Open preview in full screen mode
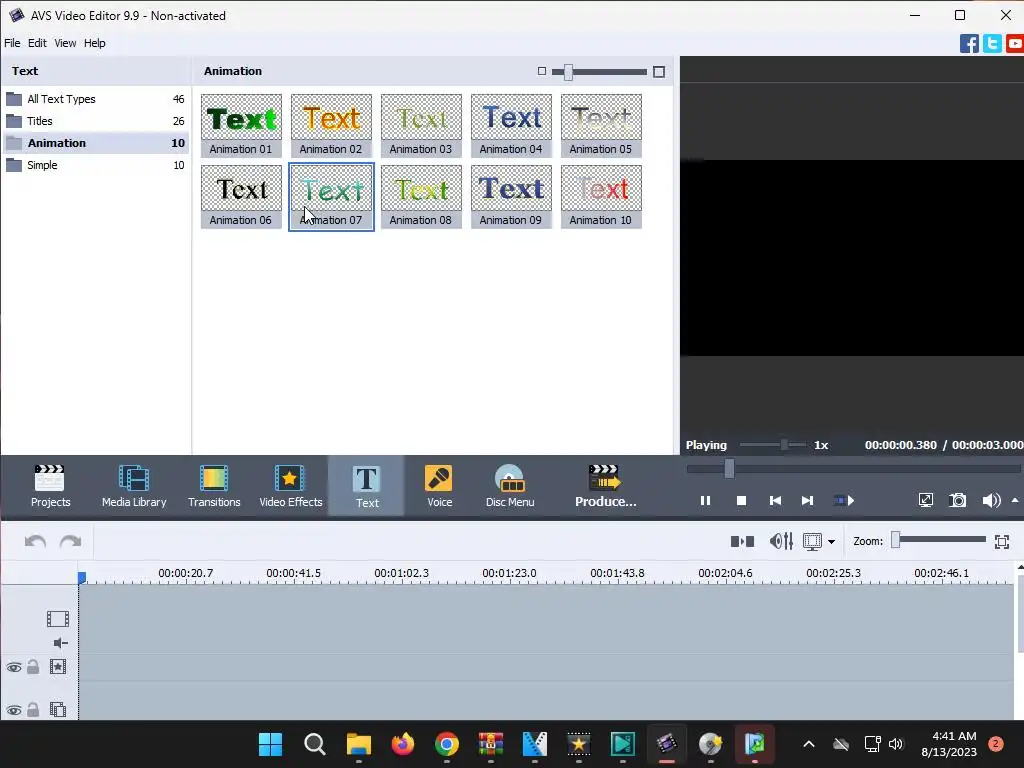 click(x=925, y=501)
